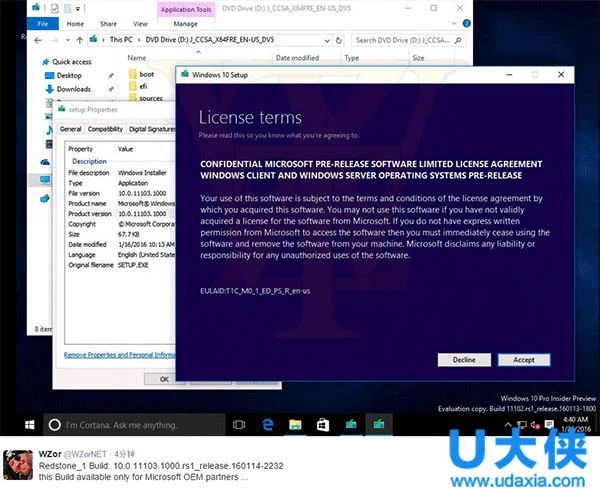This screenshot has height=488, width=600.
Task: Open Digital Signatures tab in setup Properties
Action: point(152,129)
